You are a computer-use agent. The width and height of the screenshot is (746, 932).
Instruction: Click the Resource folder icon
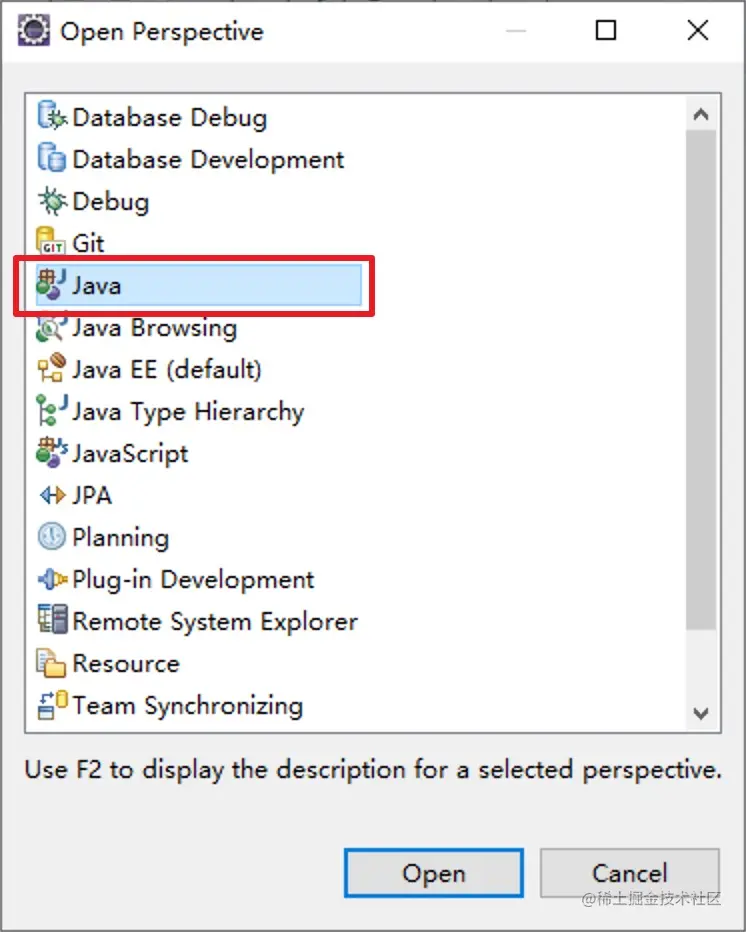tap(51, 663)
